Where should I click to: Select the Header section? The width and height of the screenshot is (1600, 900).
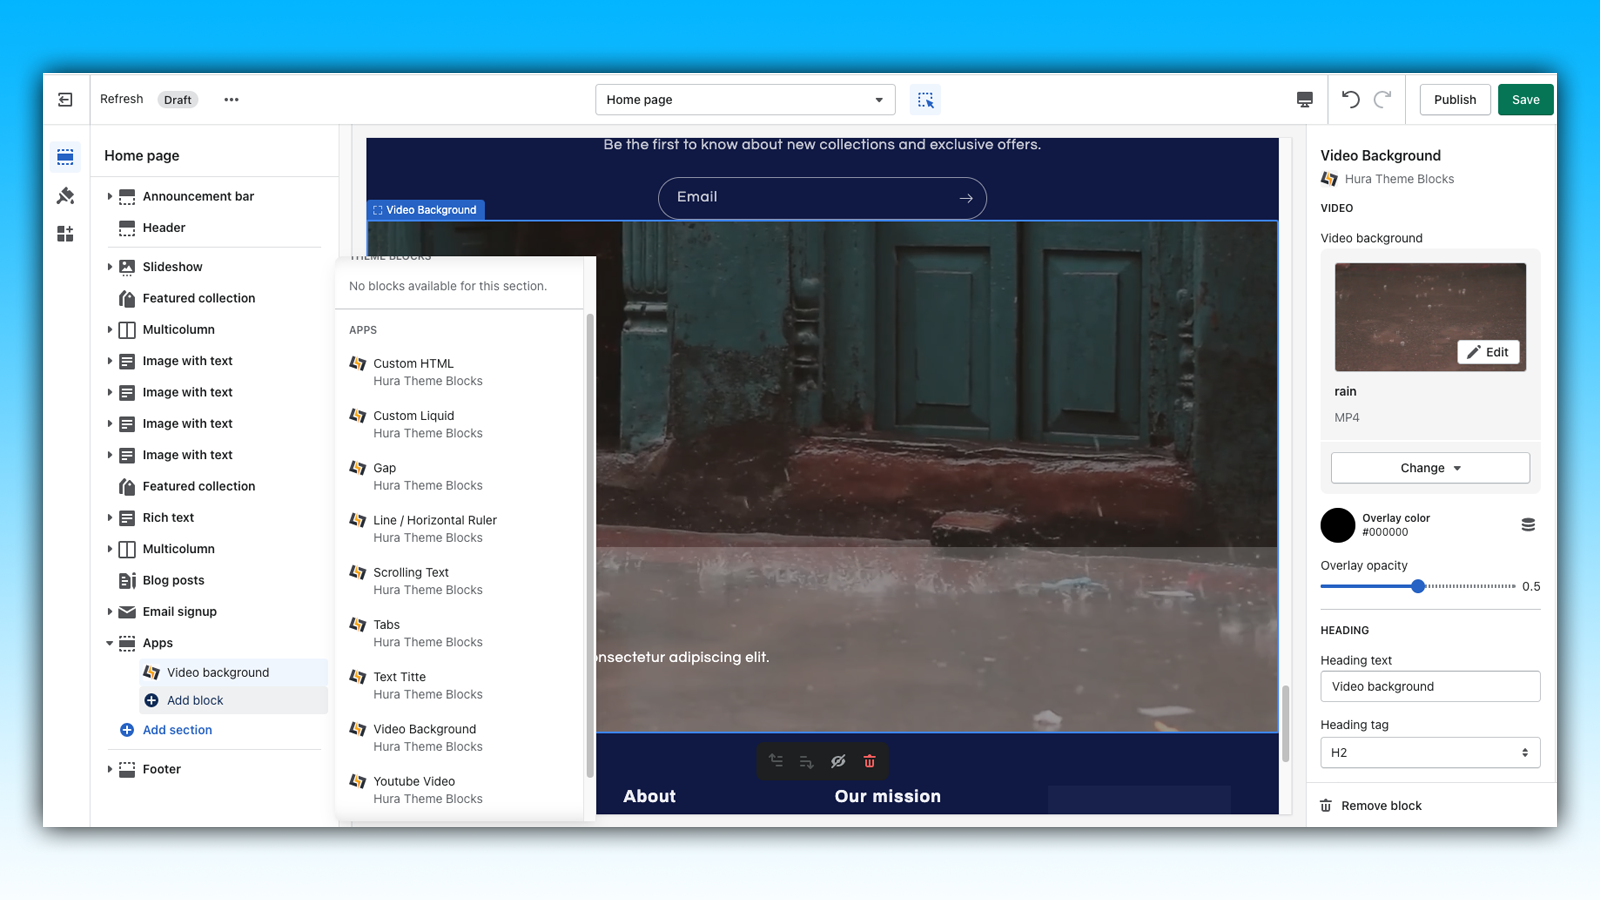[164, 228]
